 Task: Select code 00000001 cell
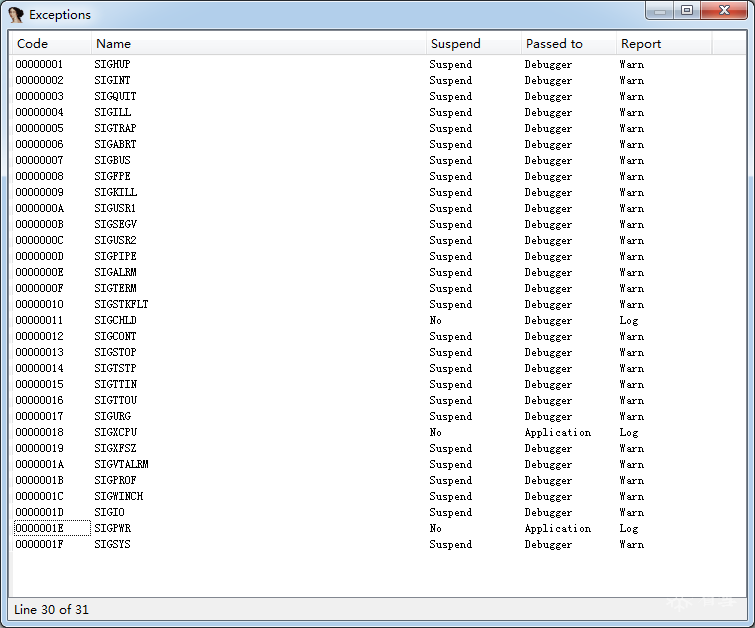click(39, 65)
